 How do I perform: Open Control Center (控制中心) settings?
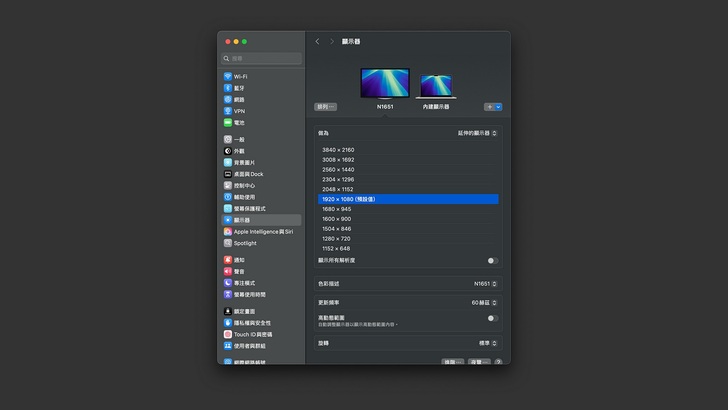243,185
